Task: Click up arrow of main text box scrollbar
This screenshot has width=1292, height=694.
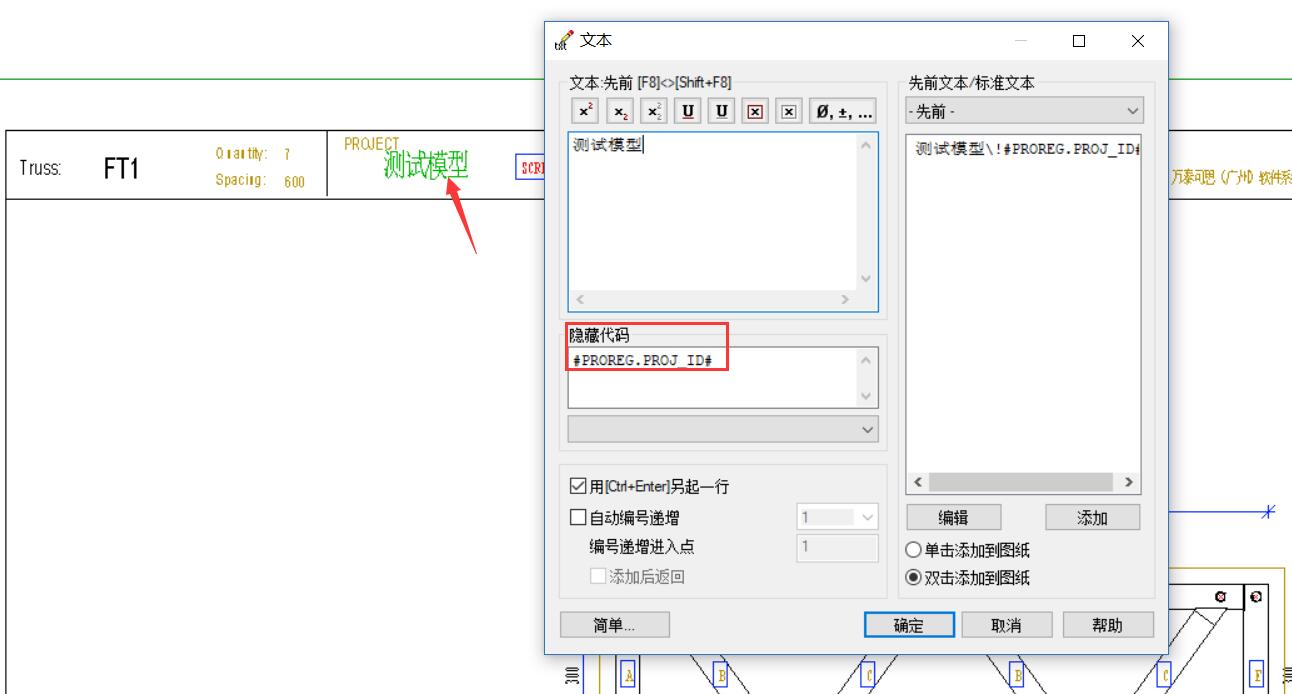Action: 866,145
